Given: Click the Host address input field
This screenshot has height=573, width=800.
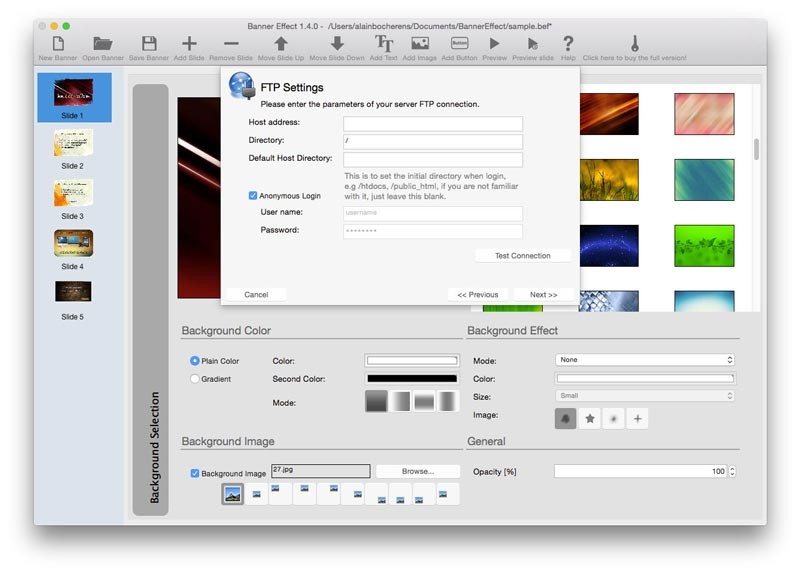Looking at the screenshot, I should tap(432, 124).
